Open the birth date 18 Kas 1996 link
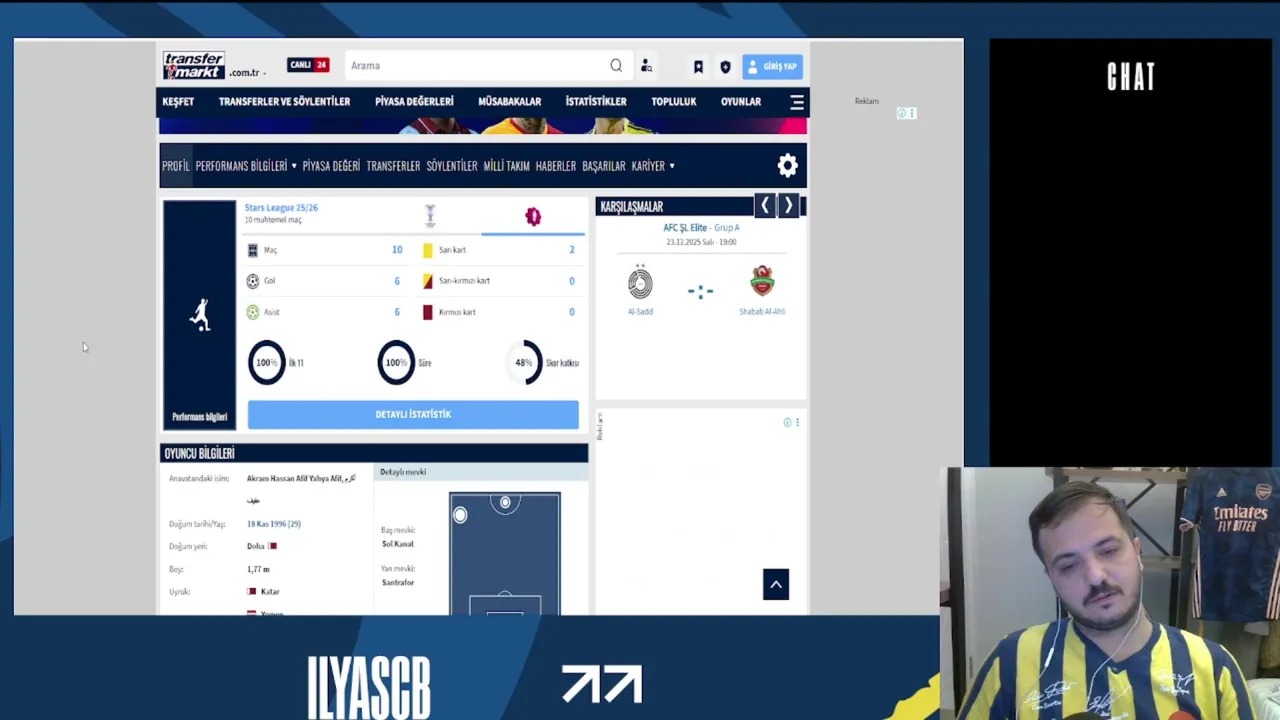This screenshot has width=1280, height=720. [274, 524]
